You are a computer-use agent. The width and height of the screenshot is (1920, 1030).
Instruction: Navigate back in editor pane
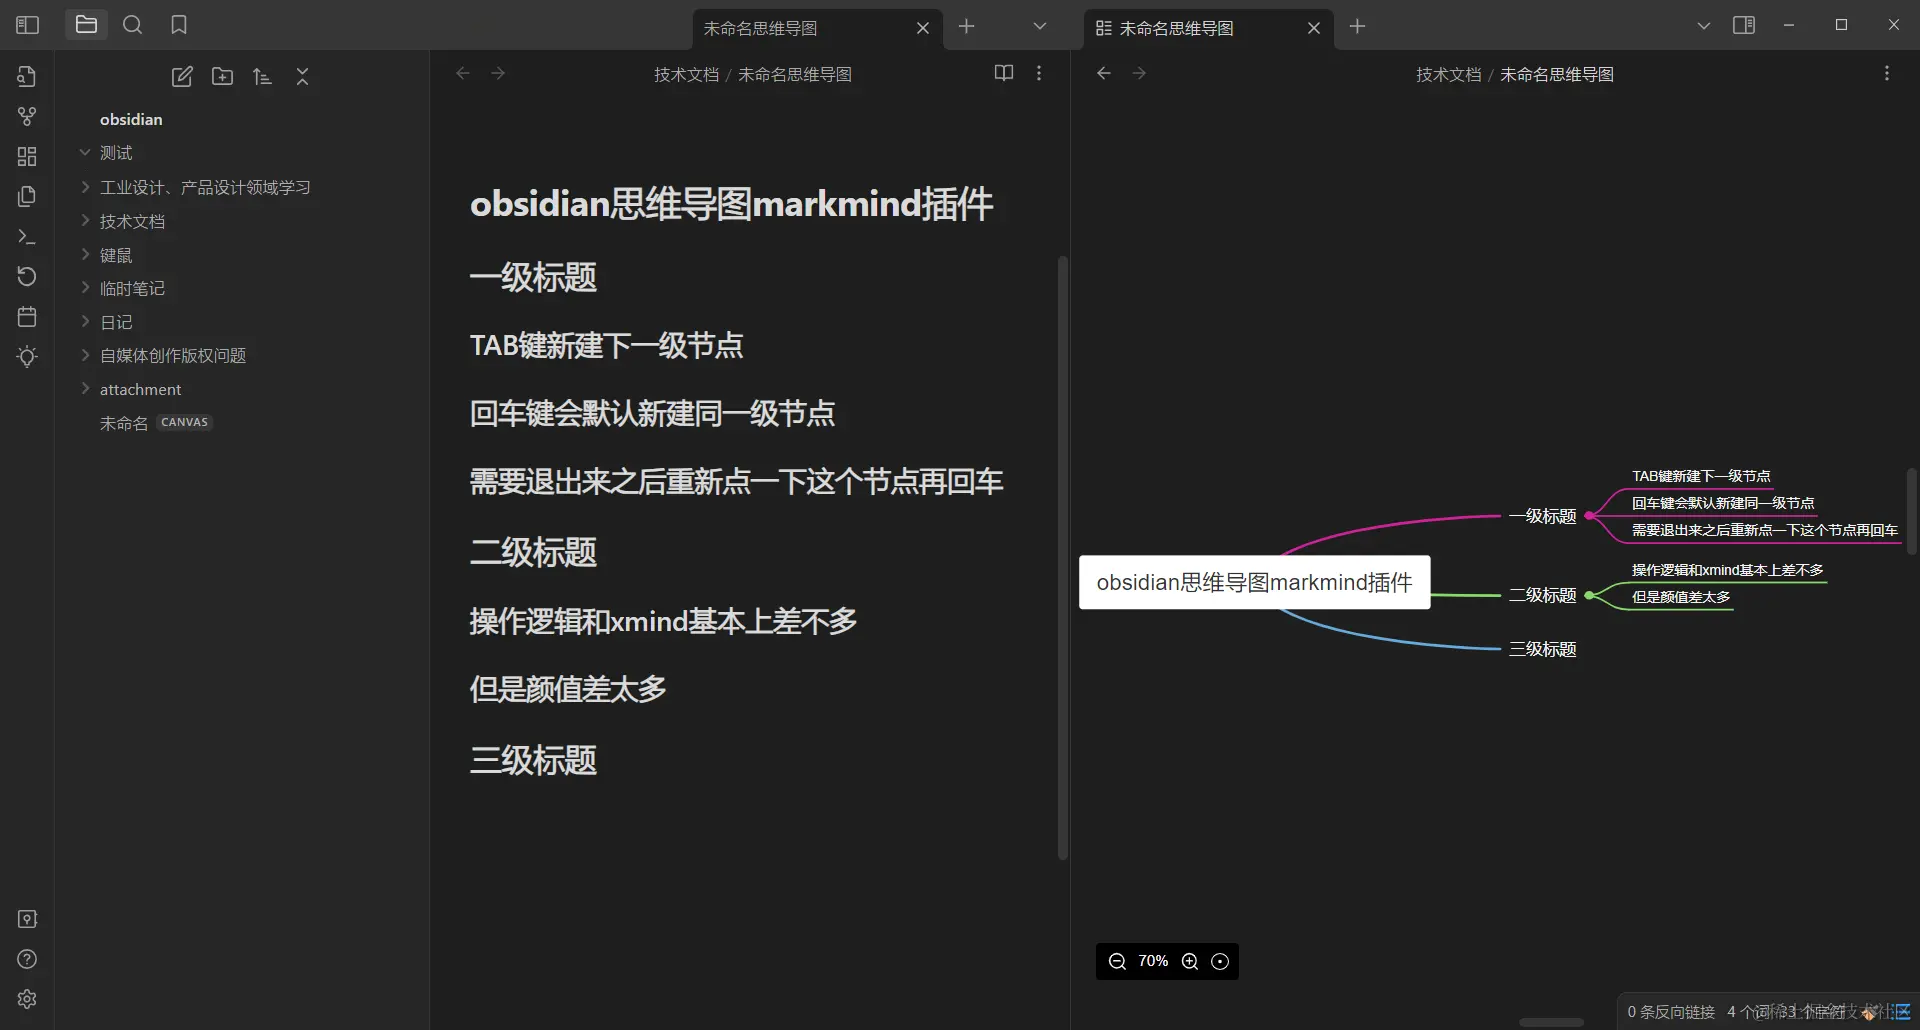point(462,73)
